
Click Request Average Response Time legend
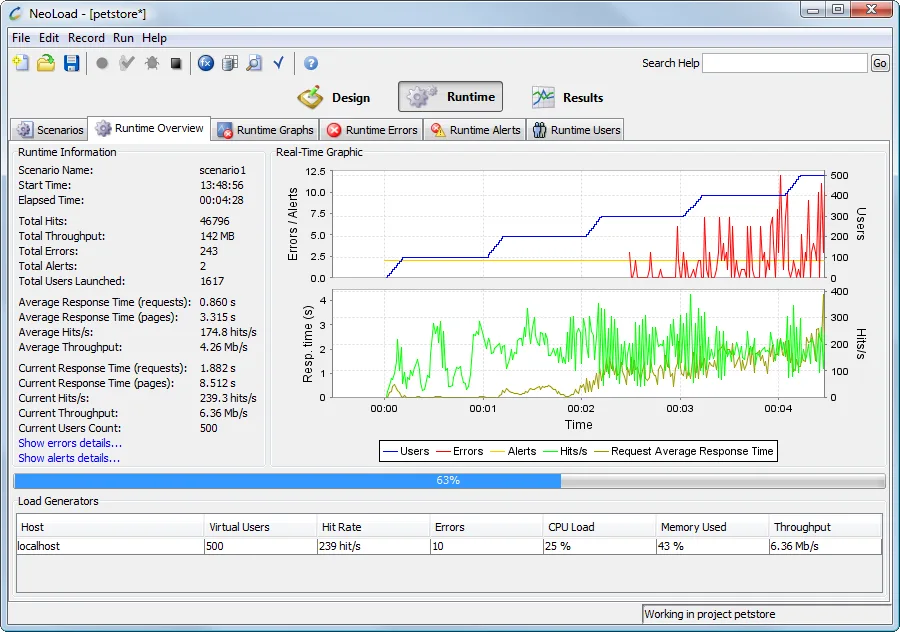click(x=684, y=451)
